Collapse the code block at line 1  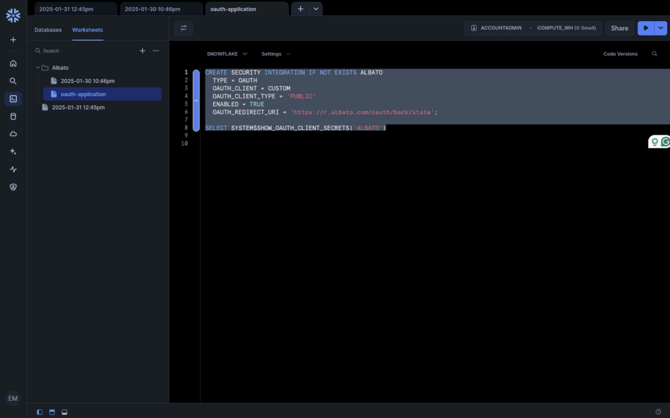196,100
